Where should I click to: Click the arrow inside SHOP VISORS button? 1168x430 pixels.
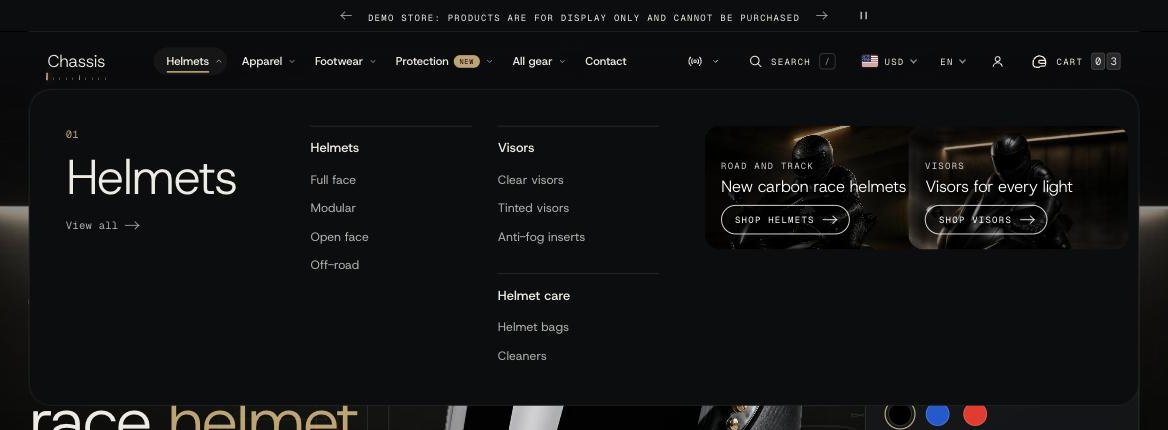coord(1027,220)
